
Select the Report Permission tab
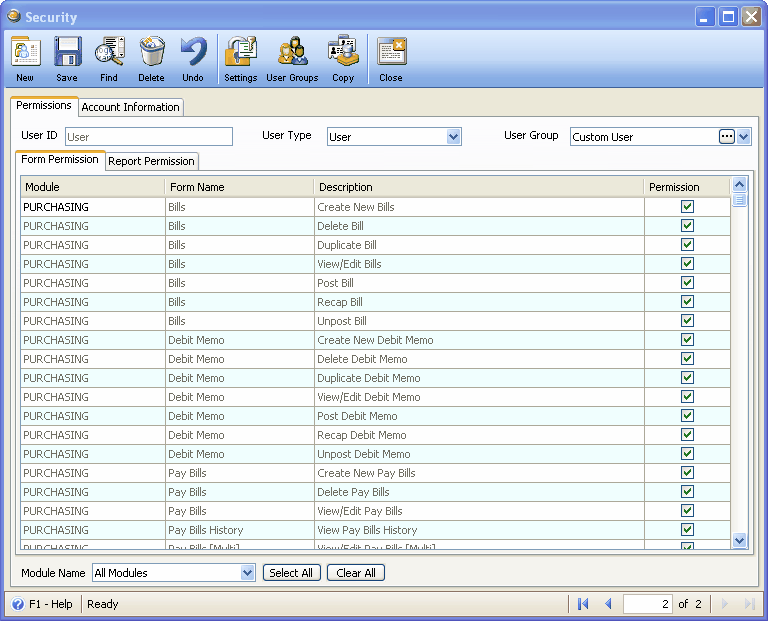[x=151, y=161]
